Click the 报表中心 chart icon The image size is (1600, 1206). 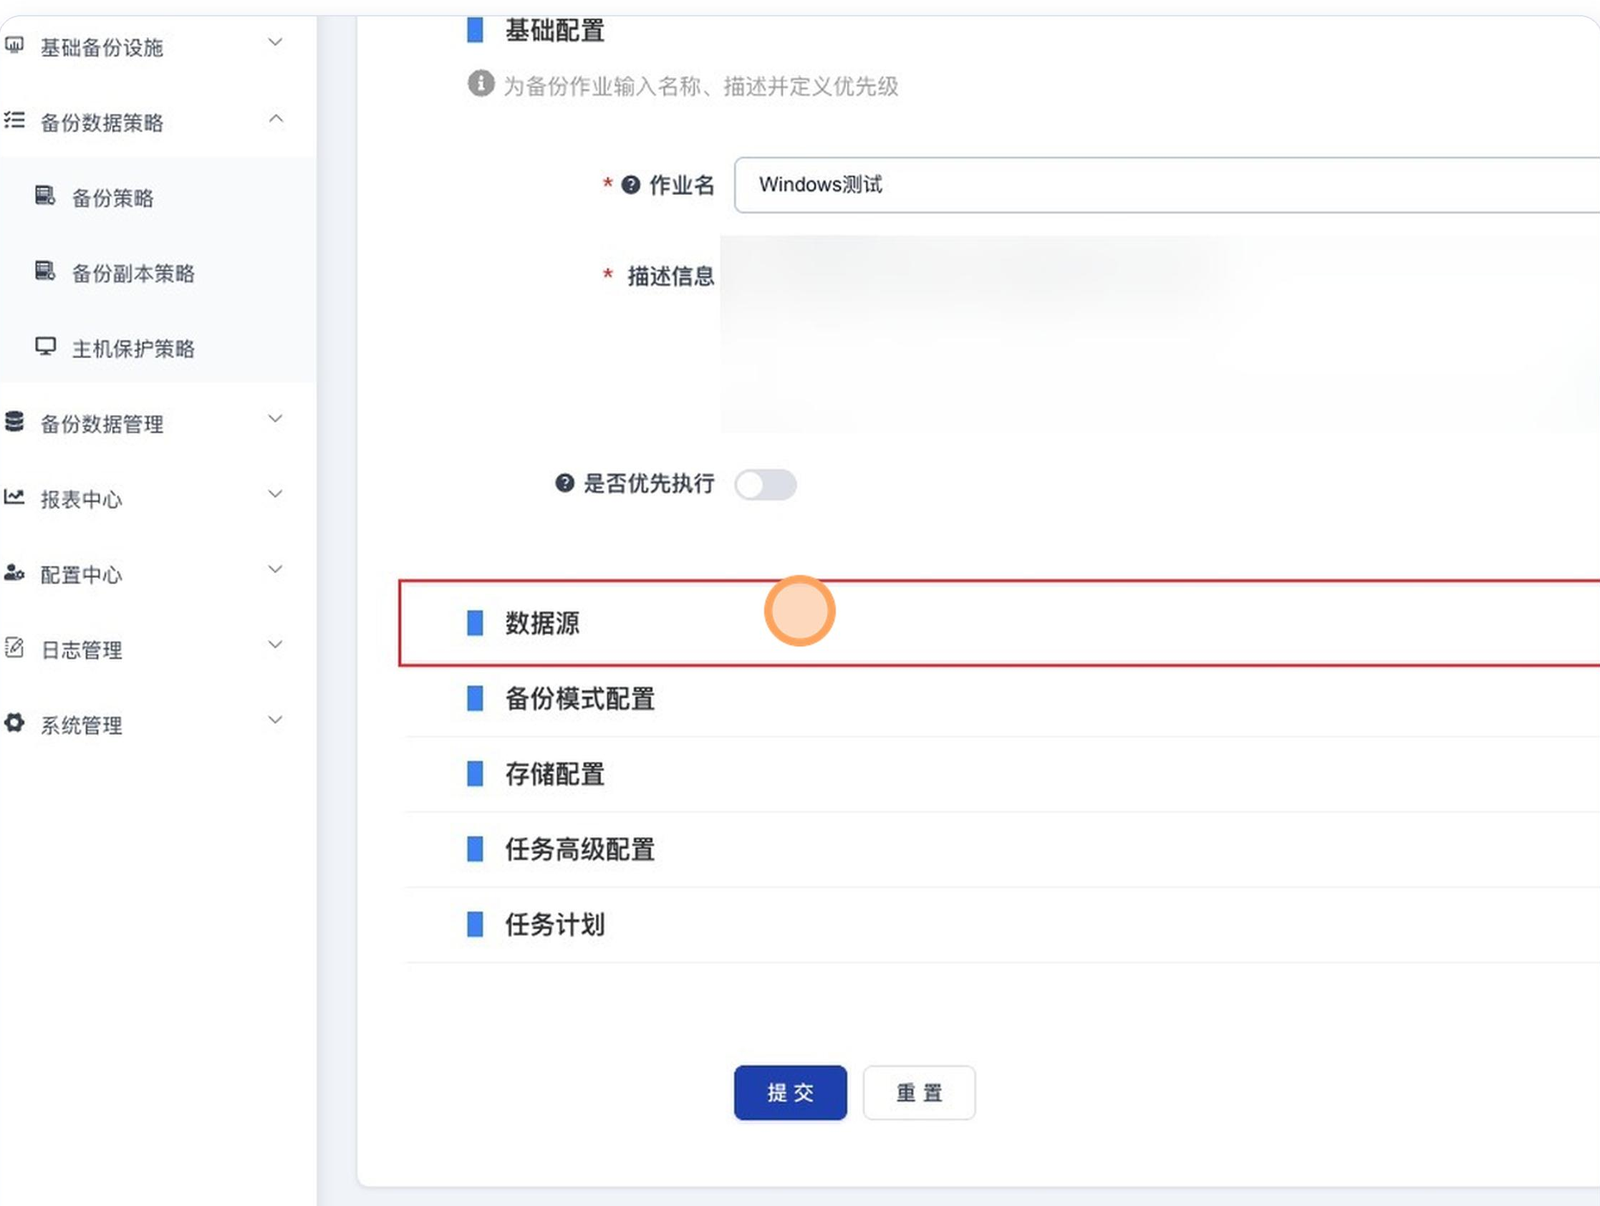14,497
